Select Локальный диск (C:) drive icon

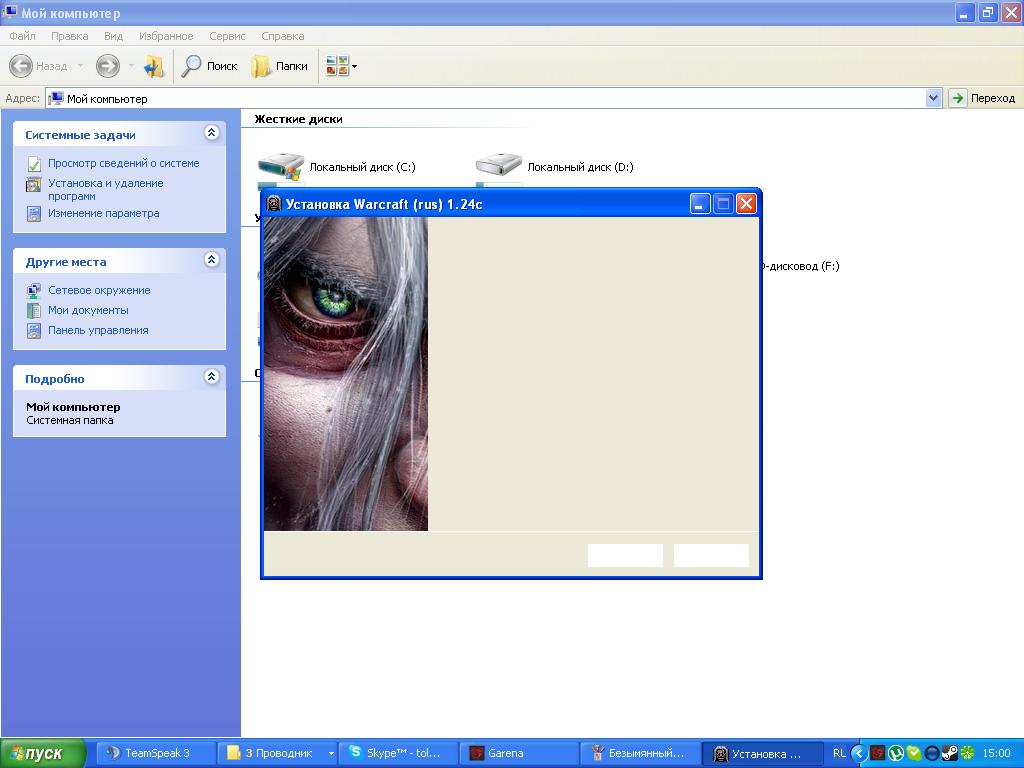pos(281,167)
